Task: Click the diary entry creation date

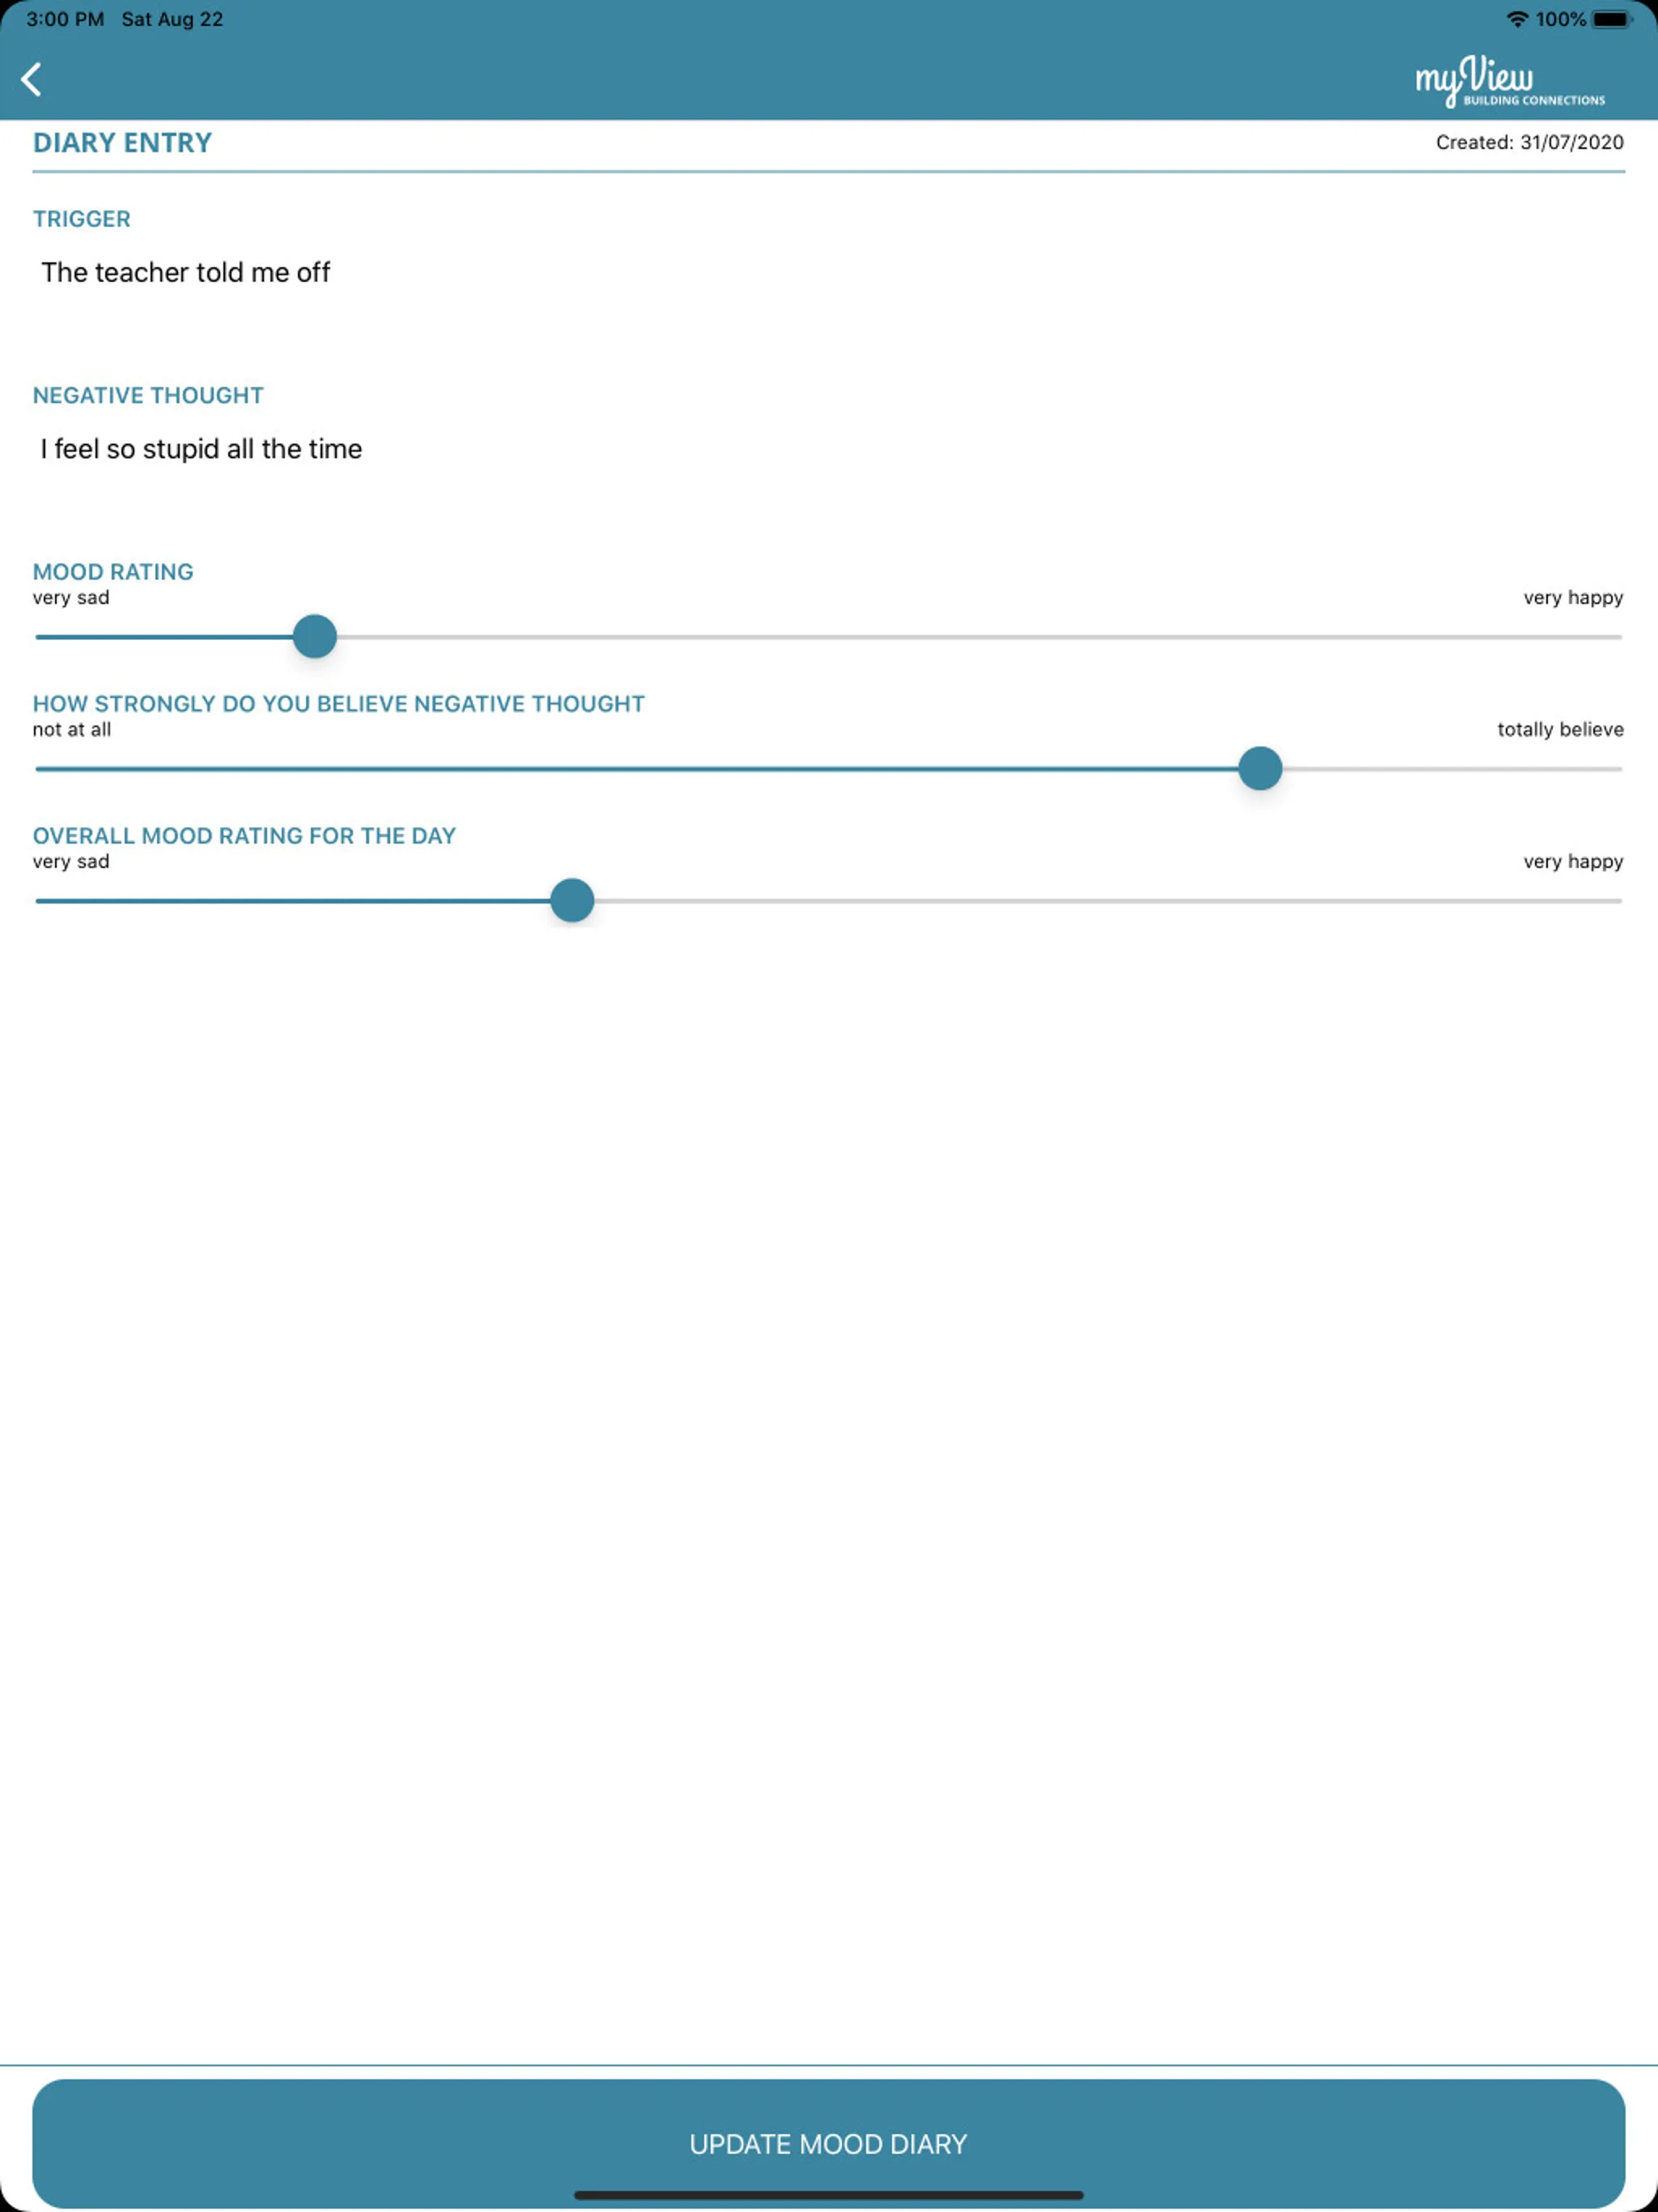Action: click(1528, 143)
